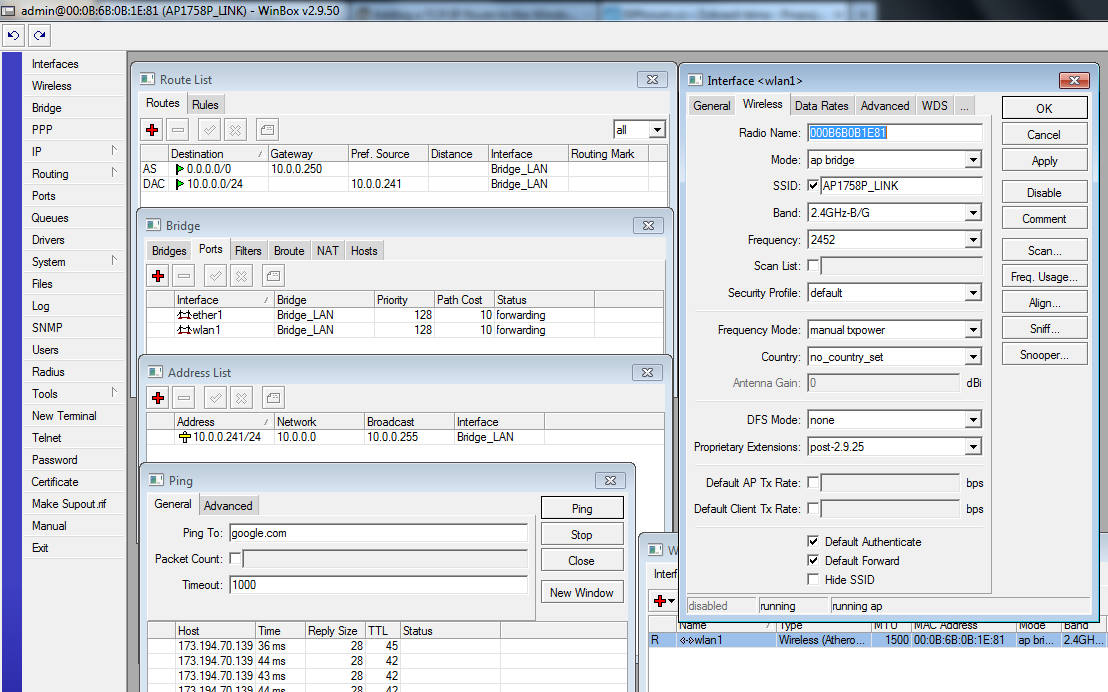The image size is (1108, 692).
Task: Enable Default Client Tx Rate checkbox
Action: 813,508
